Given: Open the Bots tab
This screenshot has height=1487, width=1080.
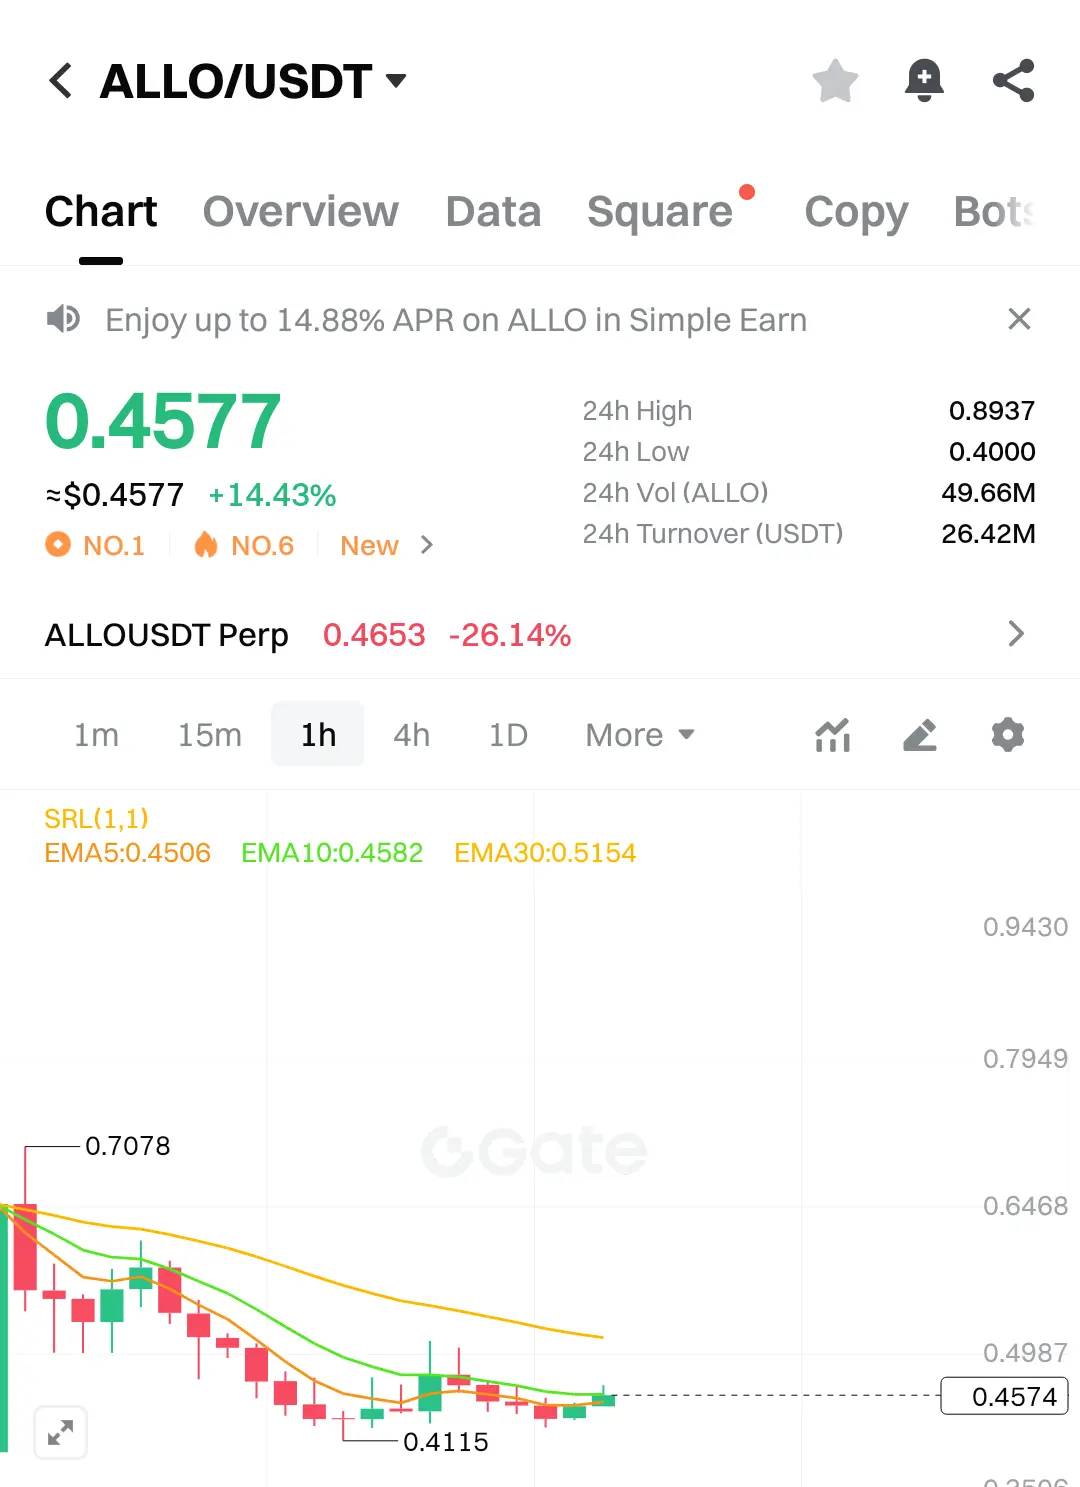Looking at the screenshot, I should pos(994,212).
